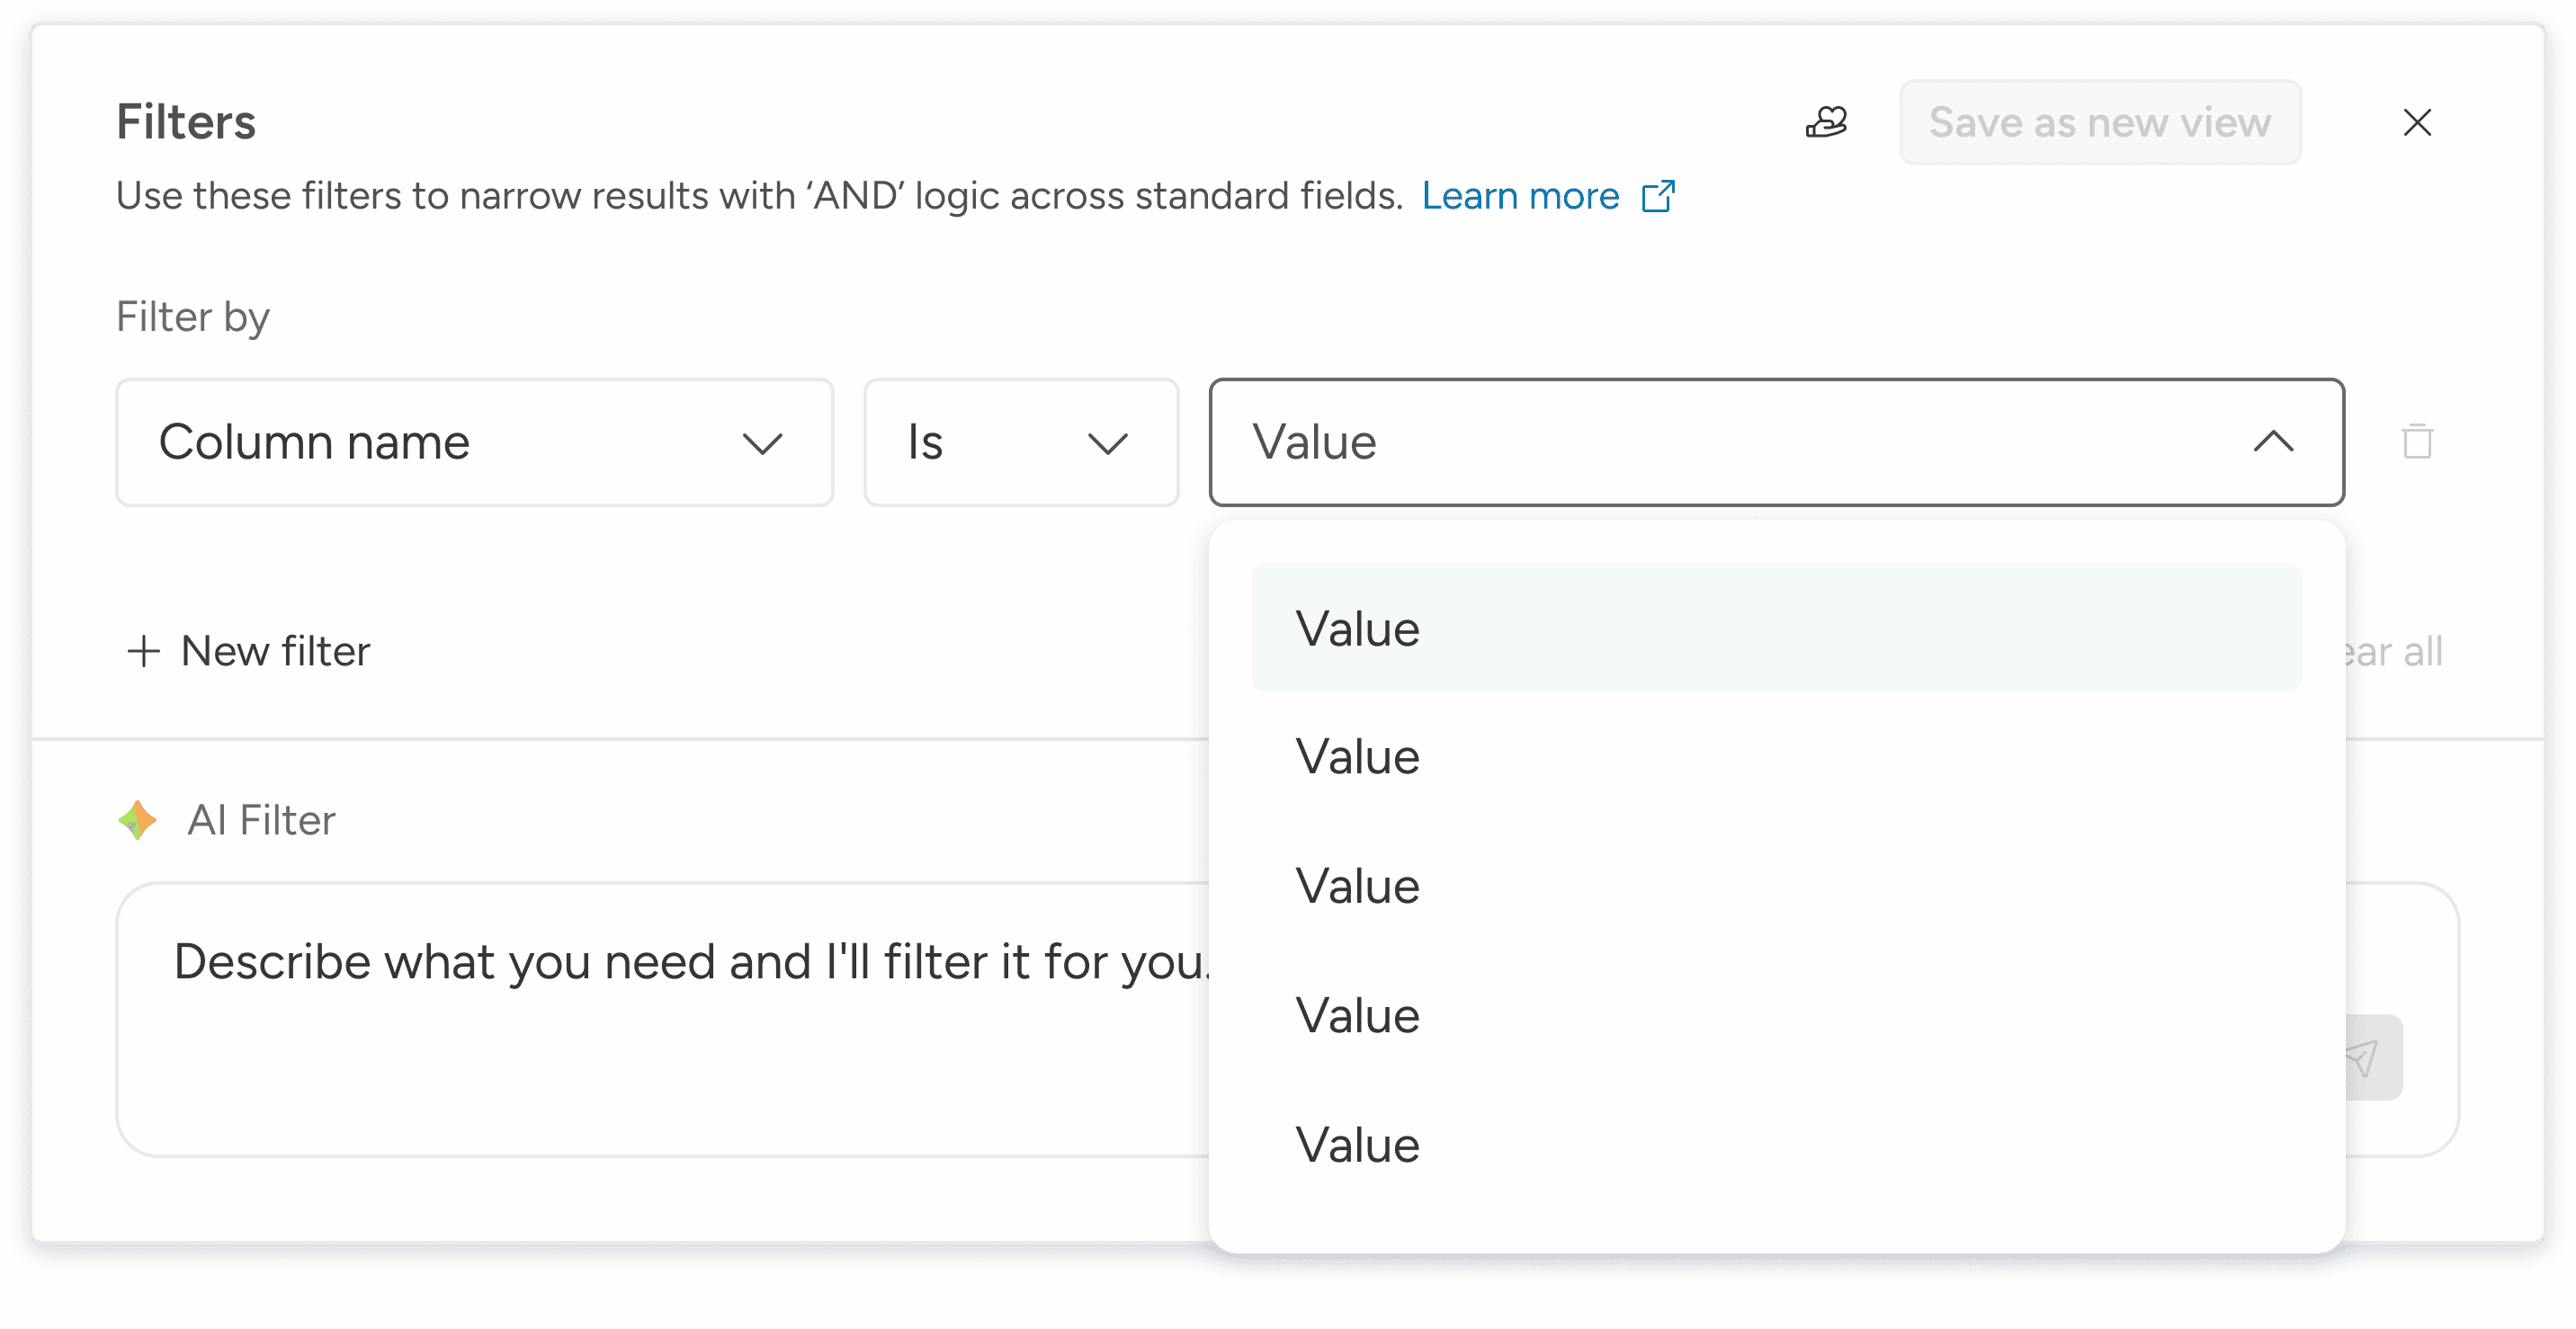This screenshot has width=2576, height=1329.
Task: Click the send paper plane icon
Action: tap(2370, 1057)
